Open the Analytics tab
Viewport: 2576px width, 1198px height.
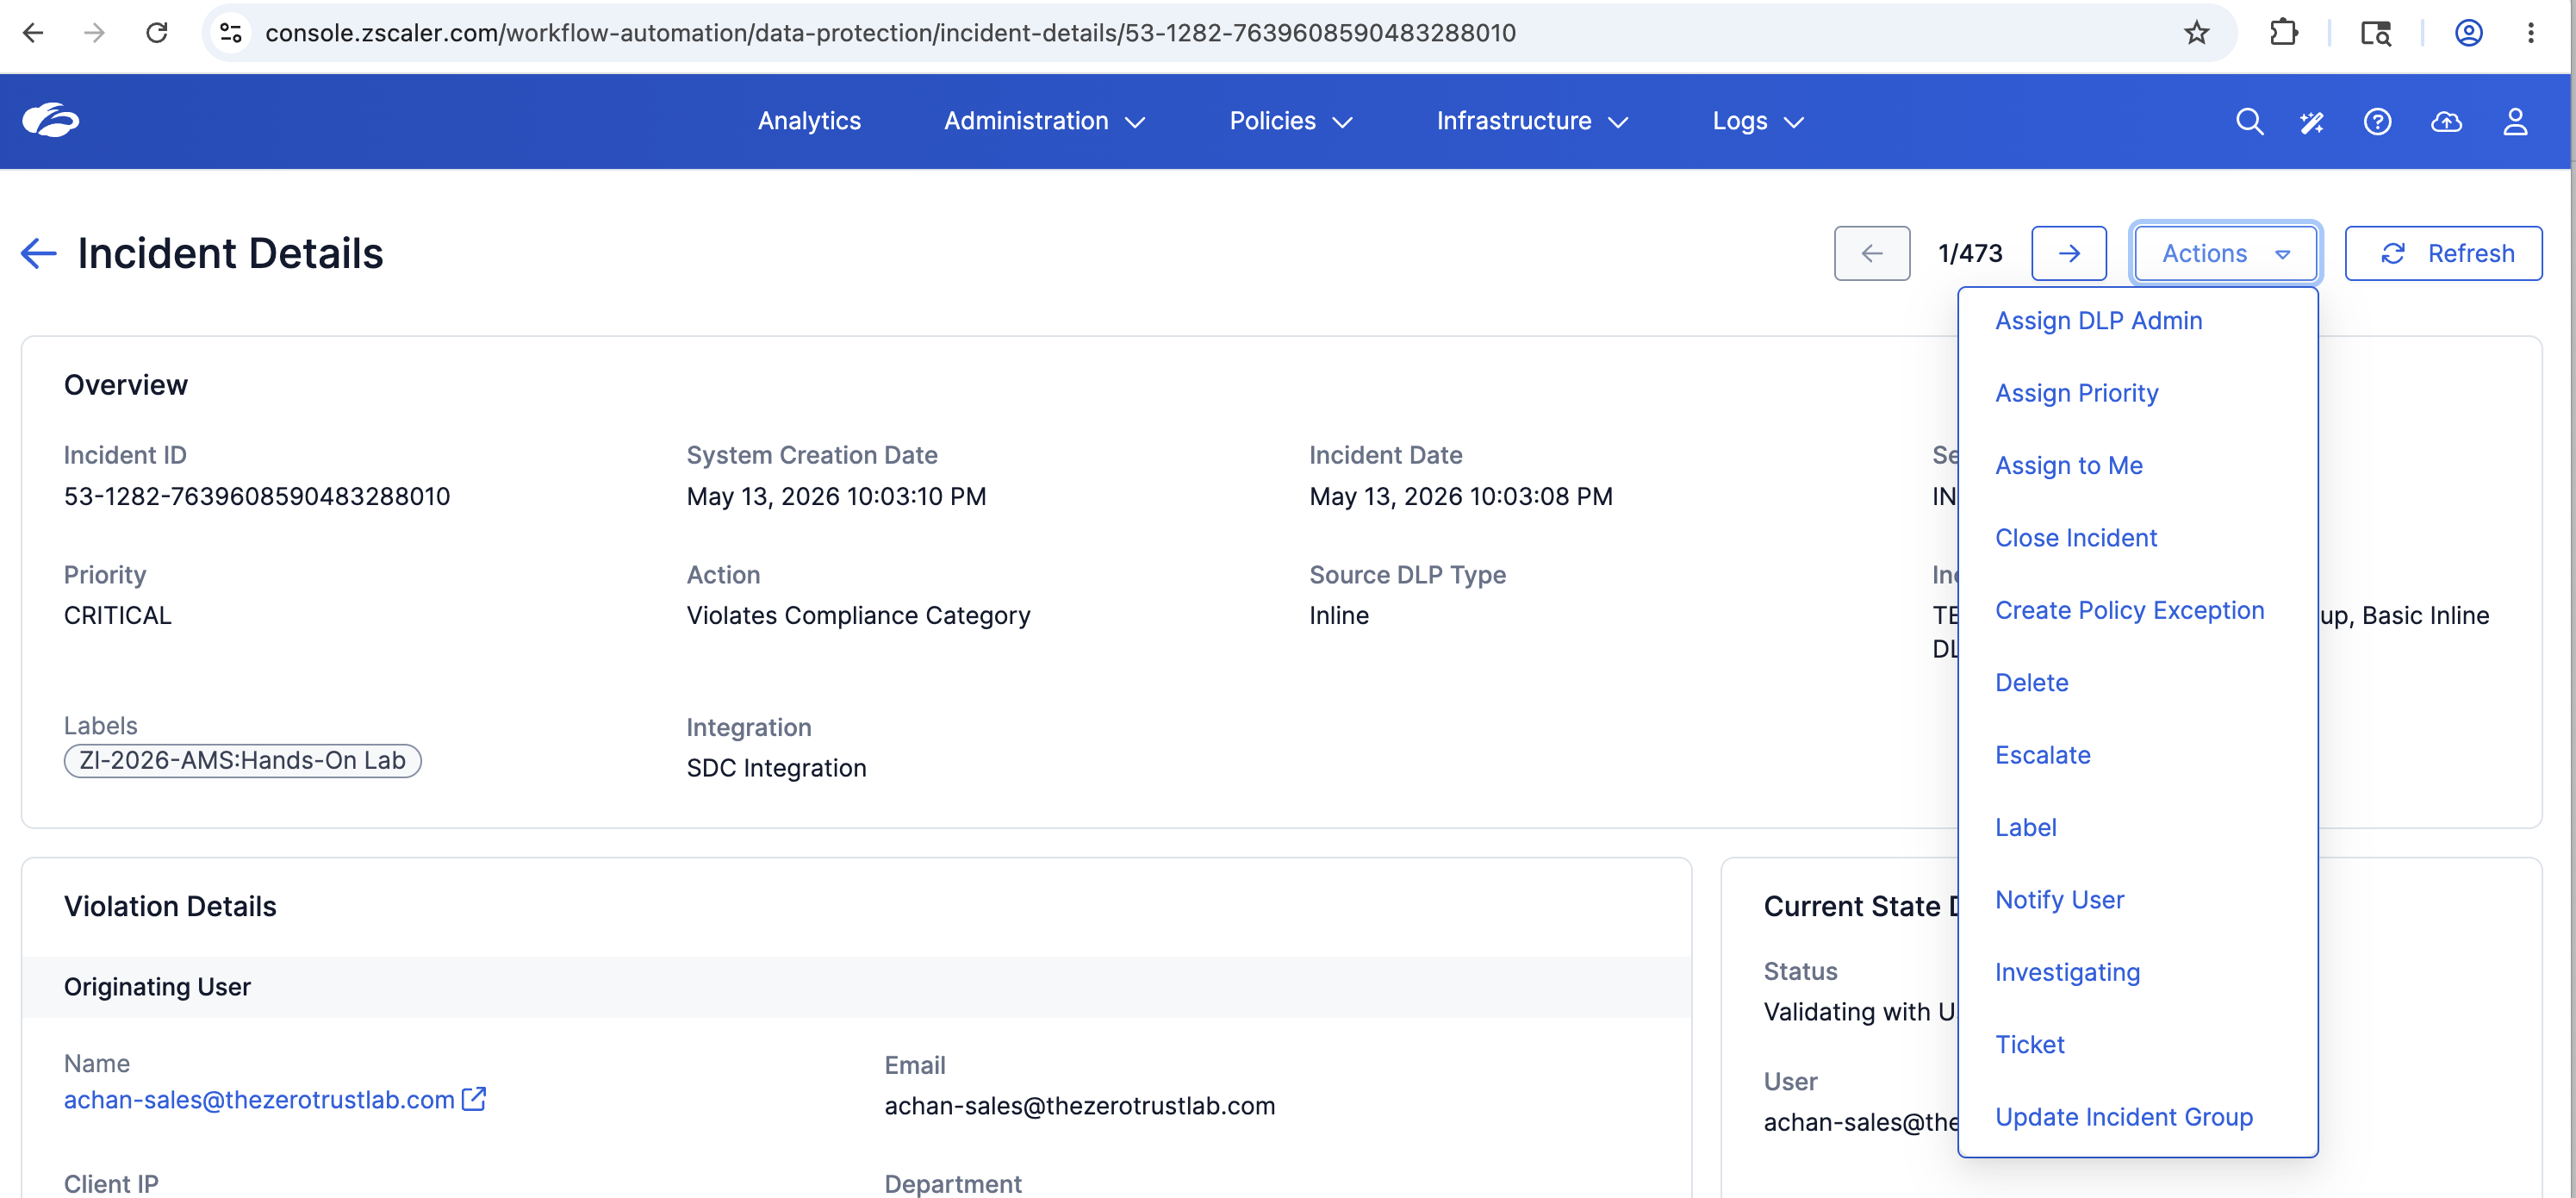click(809, 121)
